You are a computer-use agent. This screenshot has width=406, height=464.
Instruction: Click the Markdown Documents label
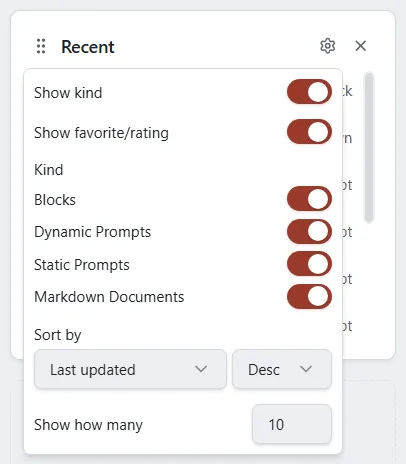point(109,297)
